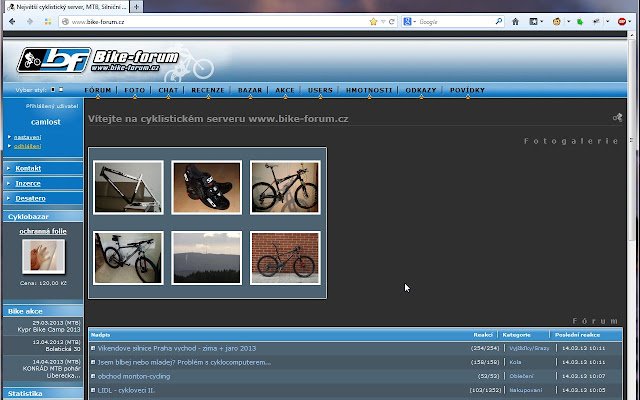Image resolution: width=640 pixels, height=400 pixels.
Task: Reload the page with the refresh icon
Action: click(x=392, y=22)
